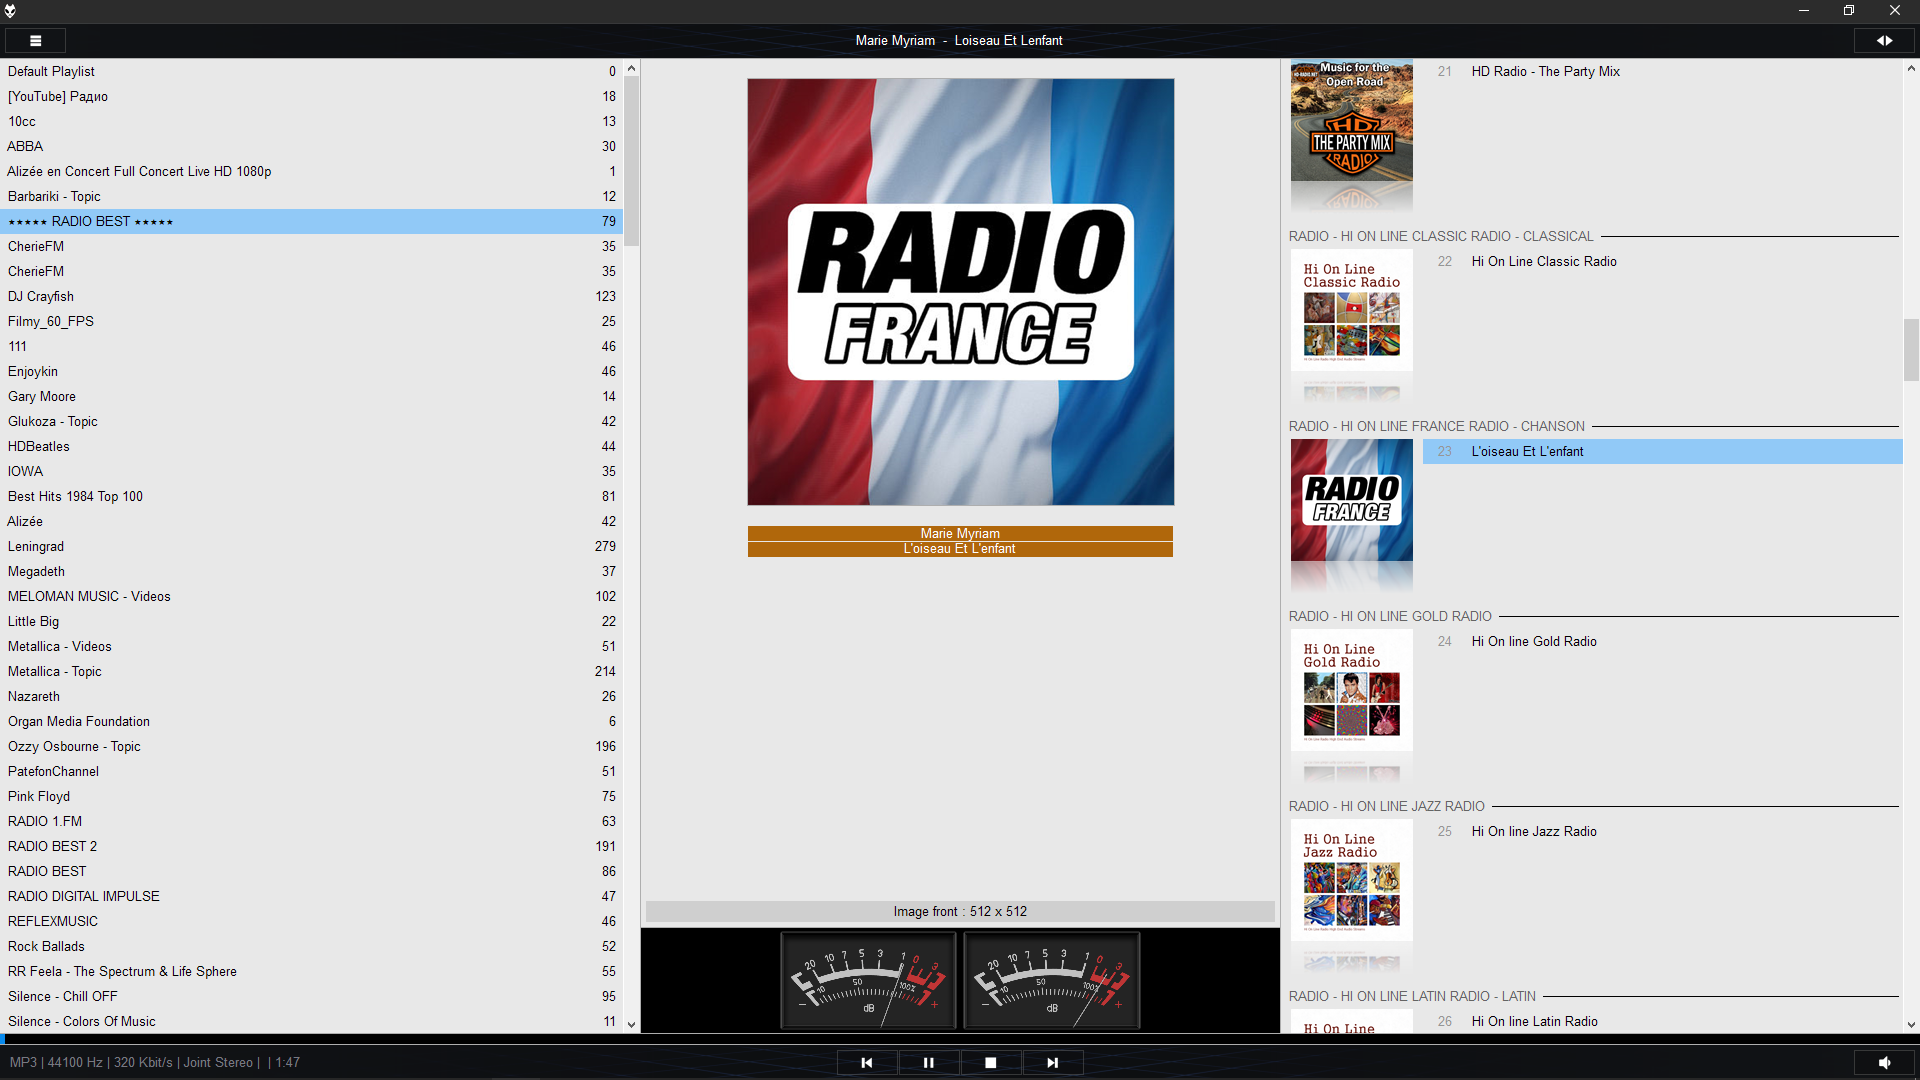
Task: Click the previous track button
Action: (867, 1063)
